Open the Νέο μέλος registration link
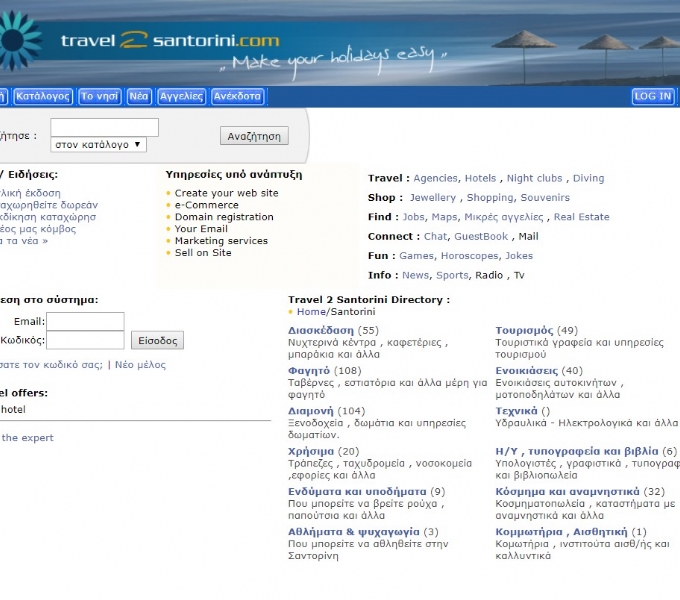Screen dimensions: 680x600 [x=140, y=365]
